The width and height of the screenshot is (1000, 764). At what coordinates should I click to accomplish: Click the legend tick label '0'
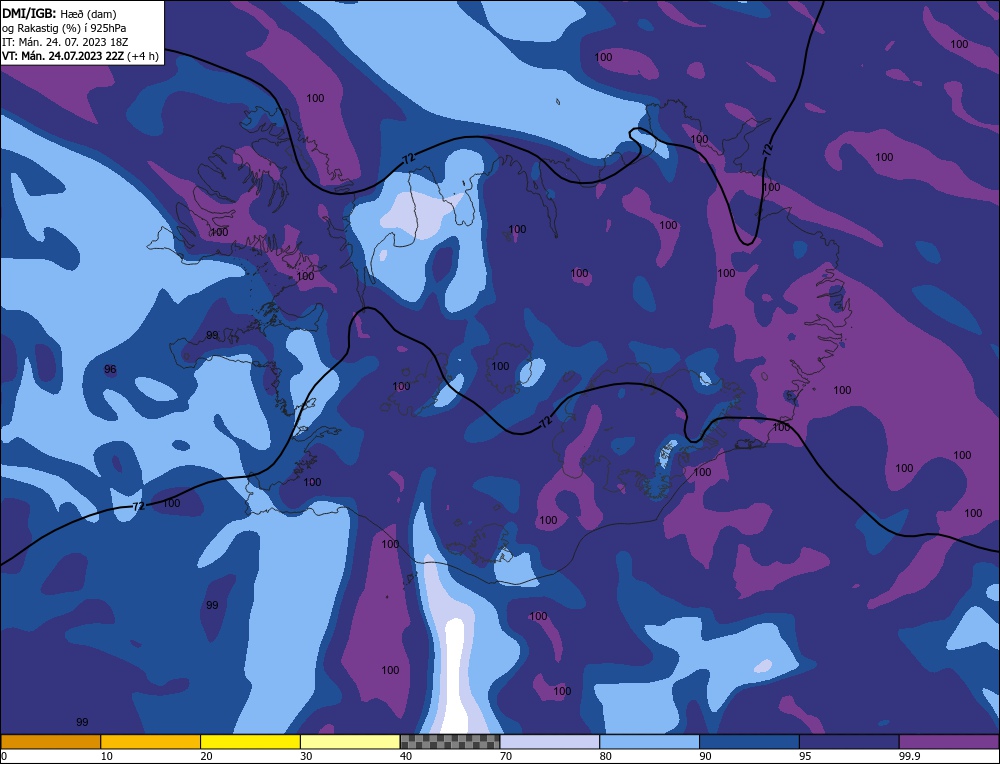[x=4, y=756]
